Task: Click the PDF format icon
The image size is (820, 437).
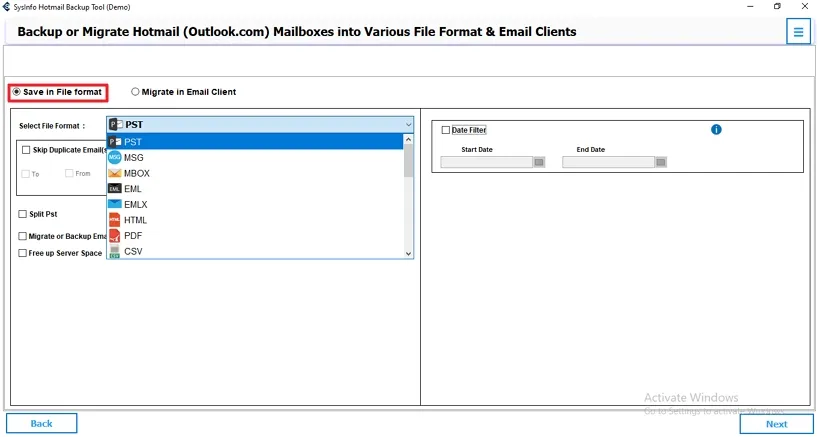Action: point(115,236)
